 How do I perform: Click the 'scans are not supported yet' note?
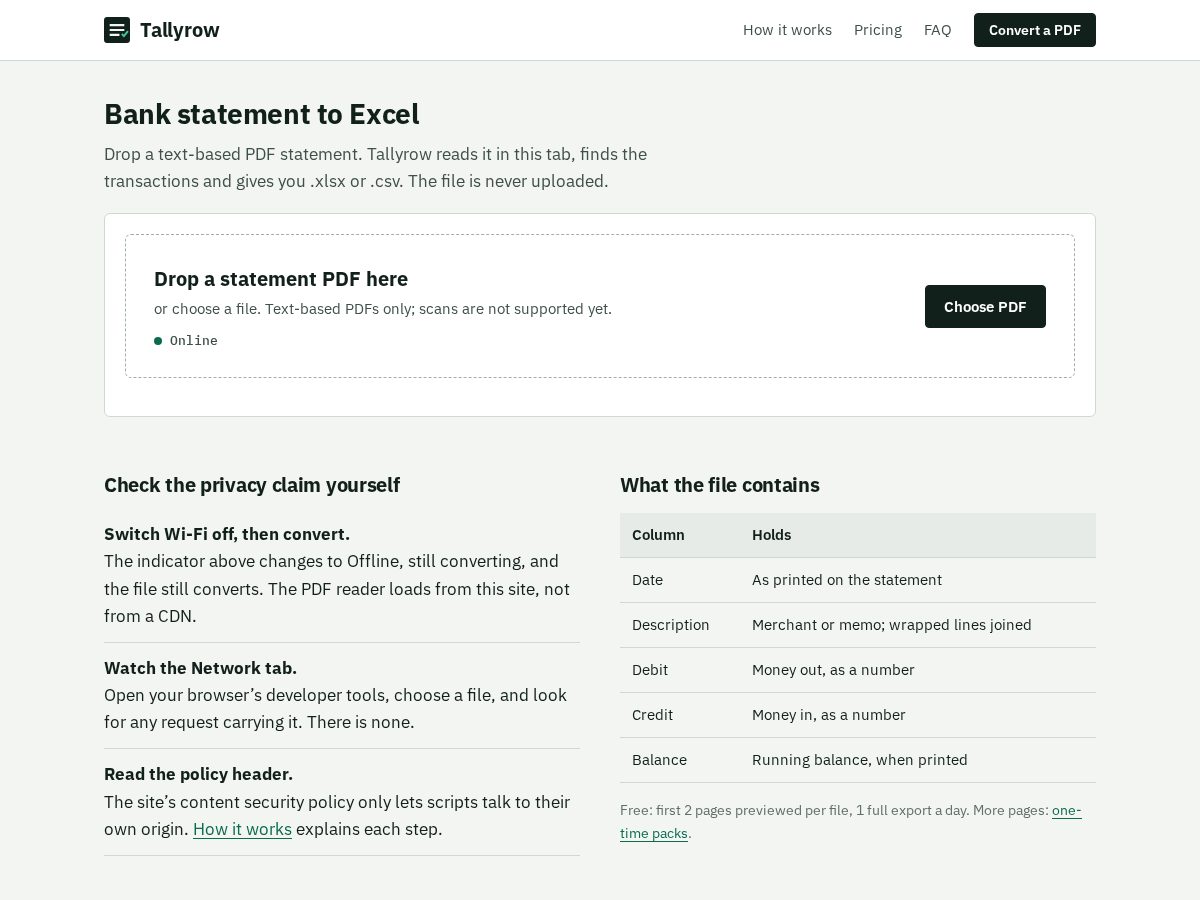[x=513, y=309]
